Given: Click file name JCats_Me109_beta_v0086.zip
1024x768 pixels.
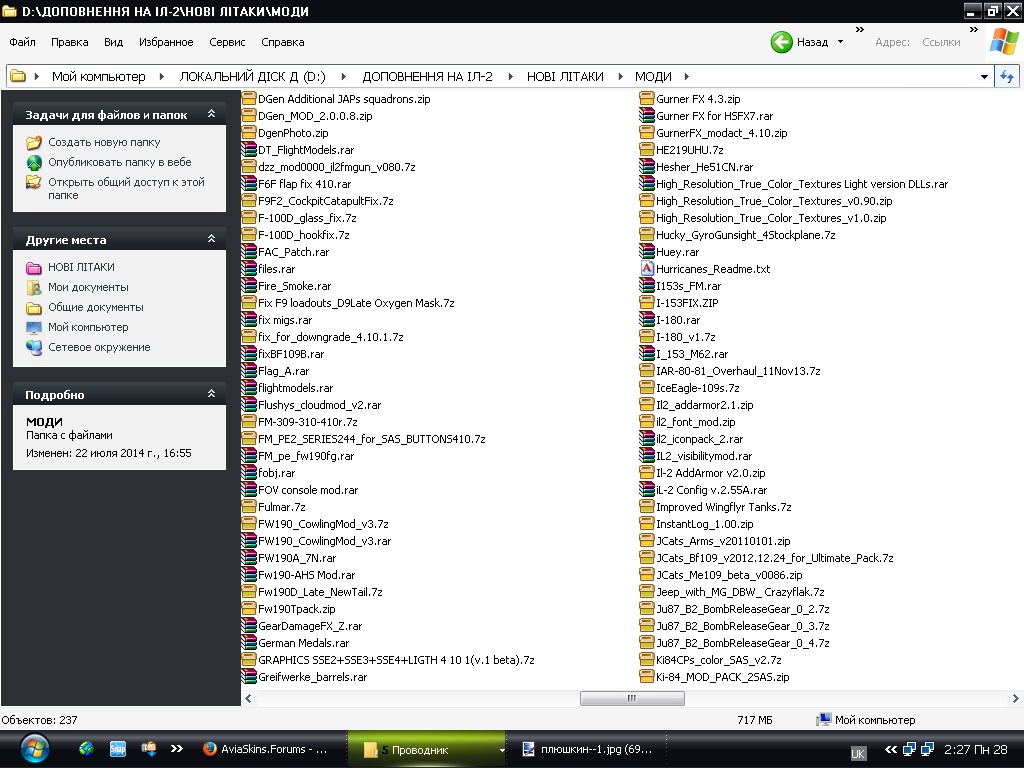Looking at the screenshot, I should (729, 575).
